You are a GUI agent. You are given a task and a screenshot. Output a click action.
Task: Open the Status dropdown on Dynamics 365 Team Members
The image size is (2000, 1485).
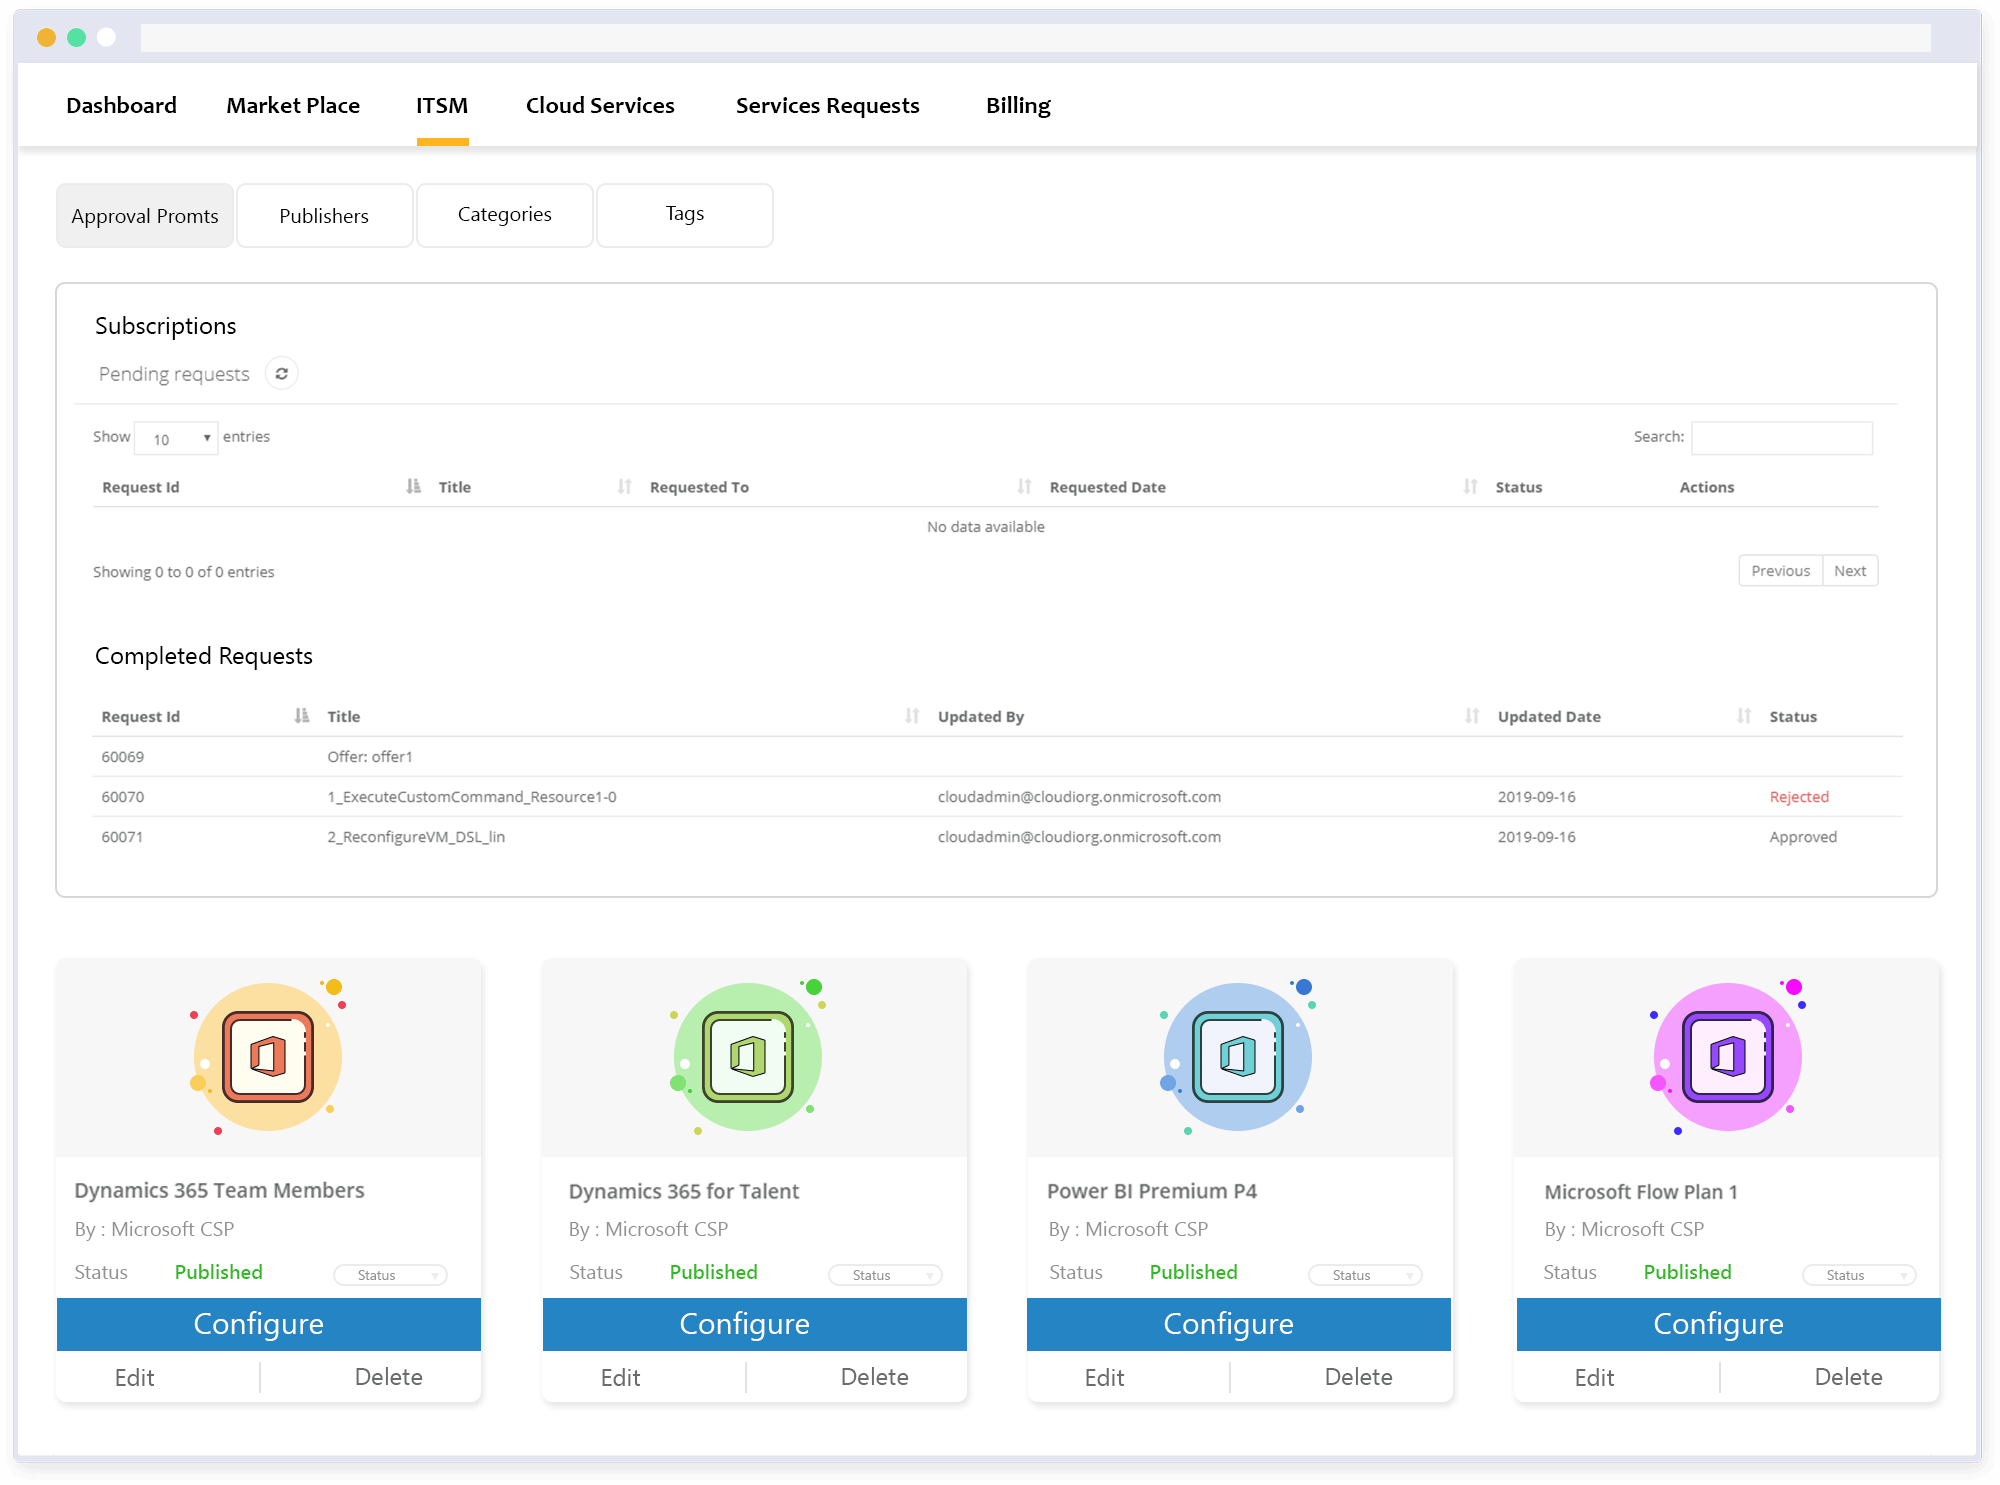coord(390,1274)
